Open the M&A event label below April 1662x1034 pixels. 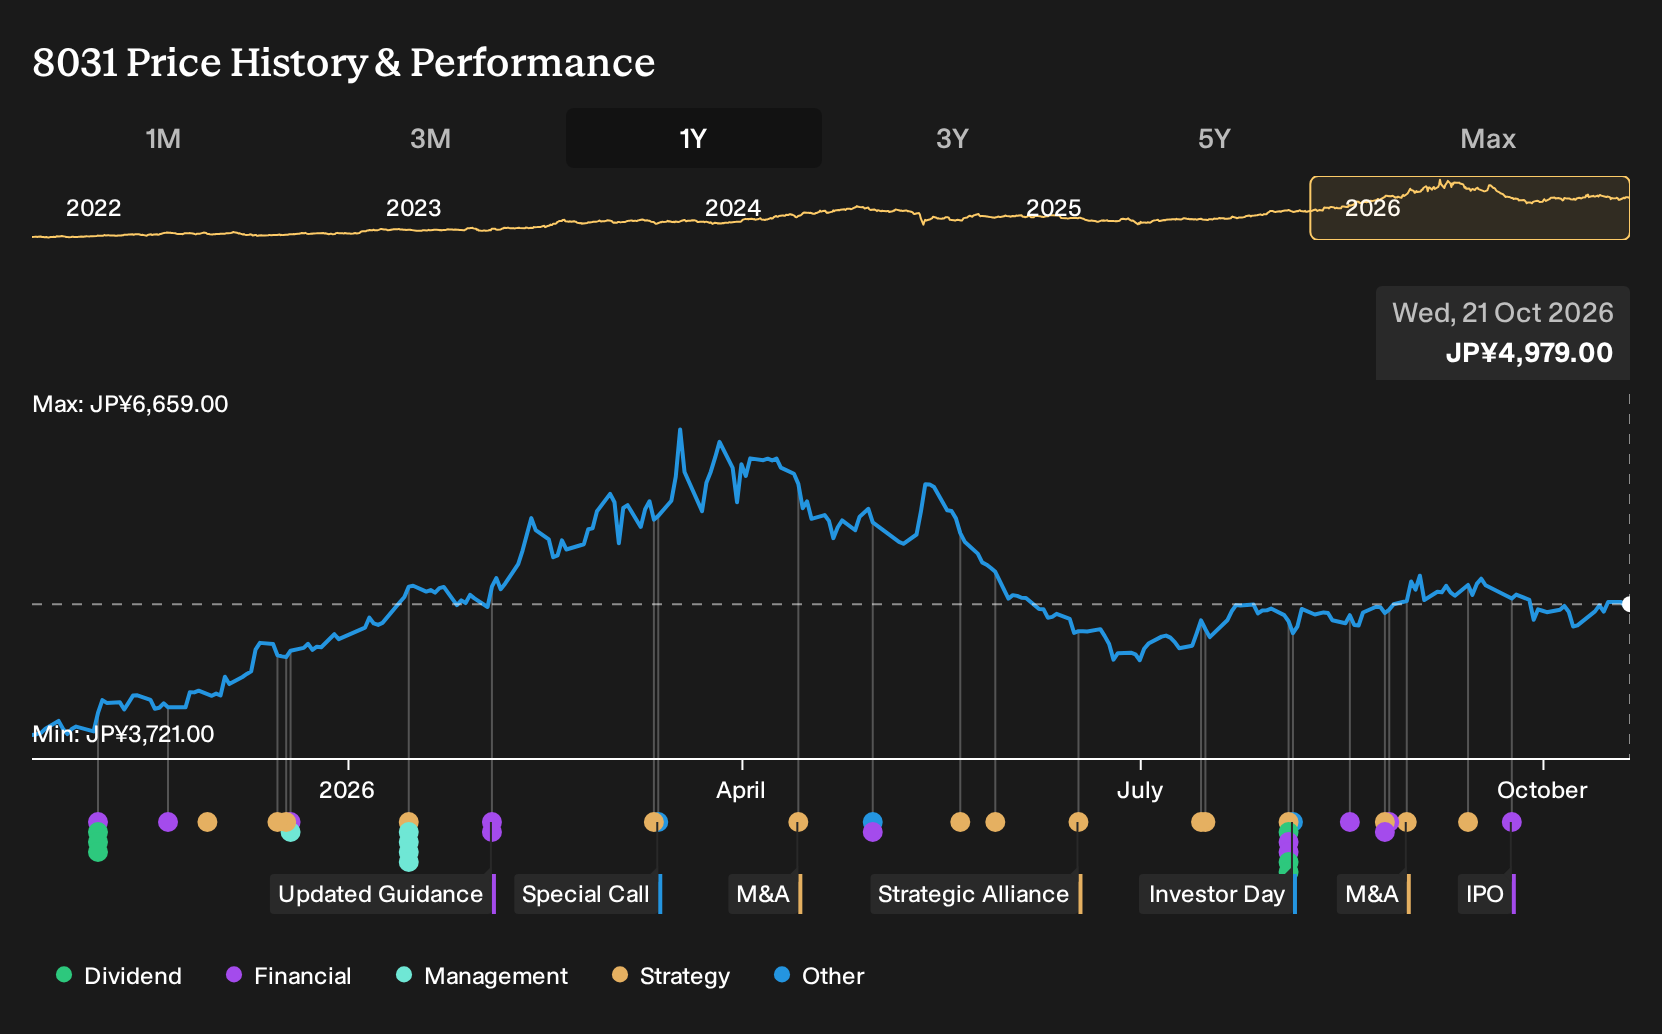pyautogui.click(x=765, y=894)
